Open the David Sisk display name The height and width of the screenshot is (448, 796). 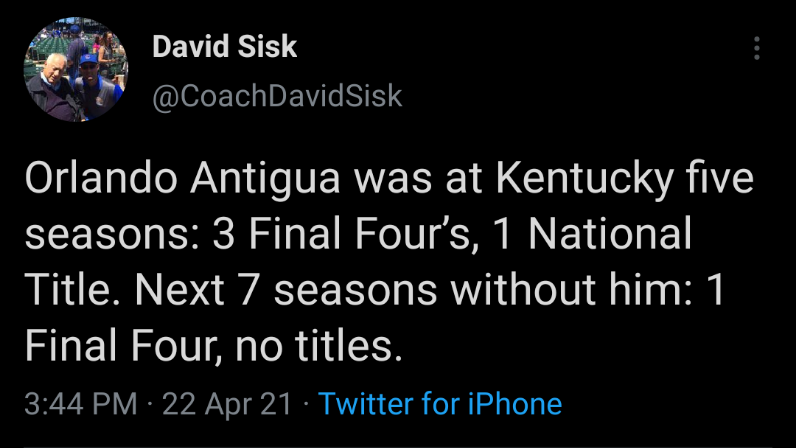[x=224, y=47]
